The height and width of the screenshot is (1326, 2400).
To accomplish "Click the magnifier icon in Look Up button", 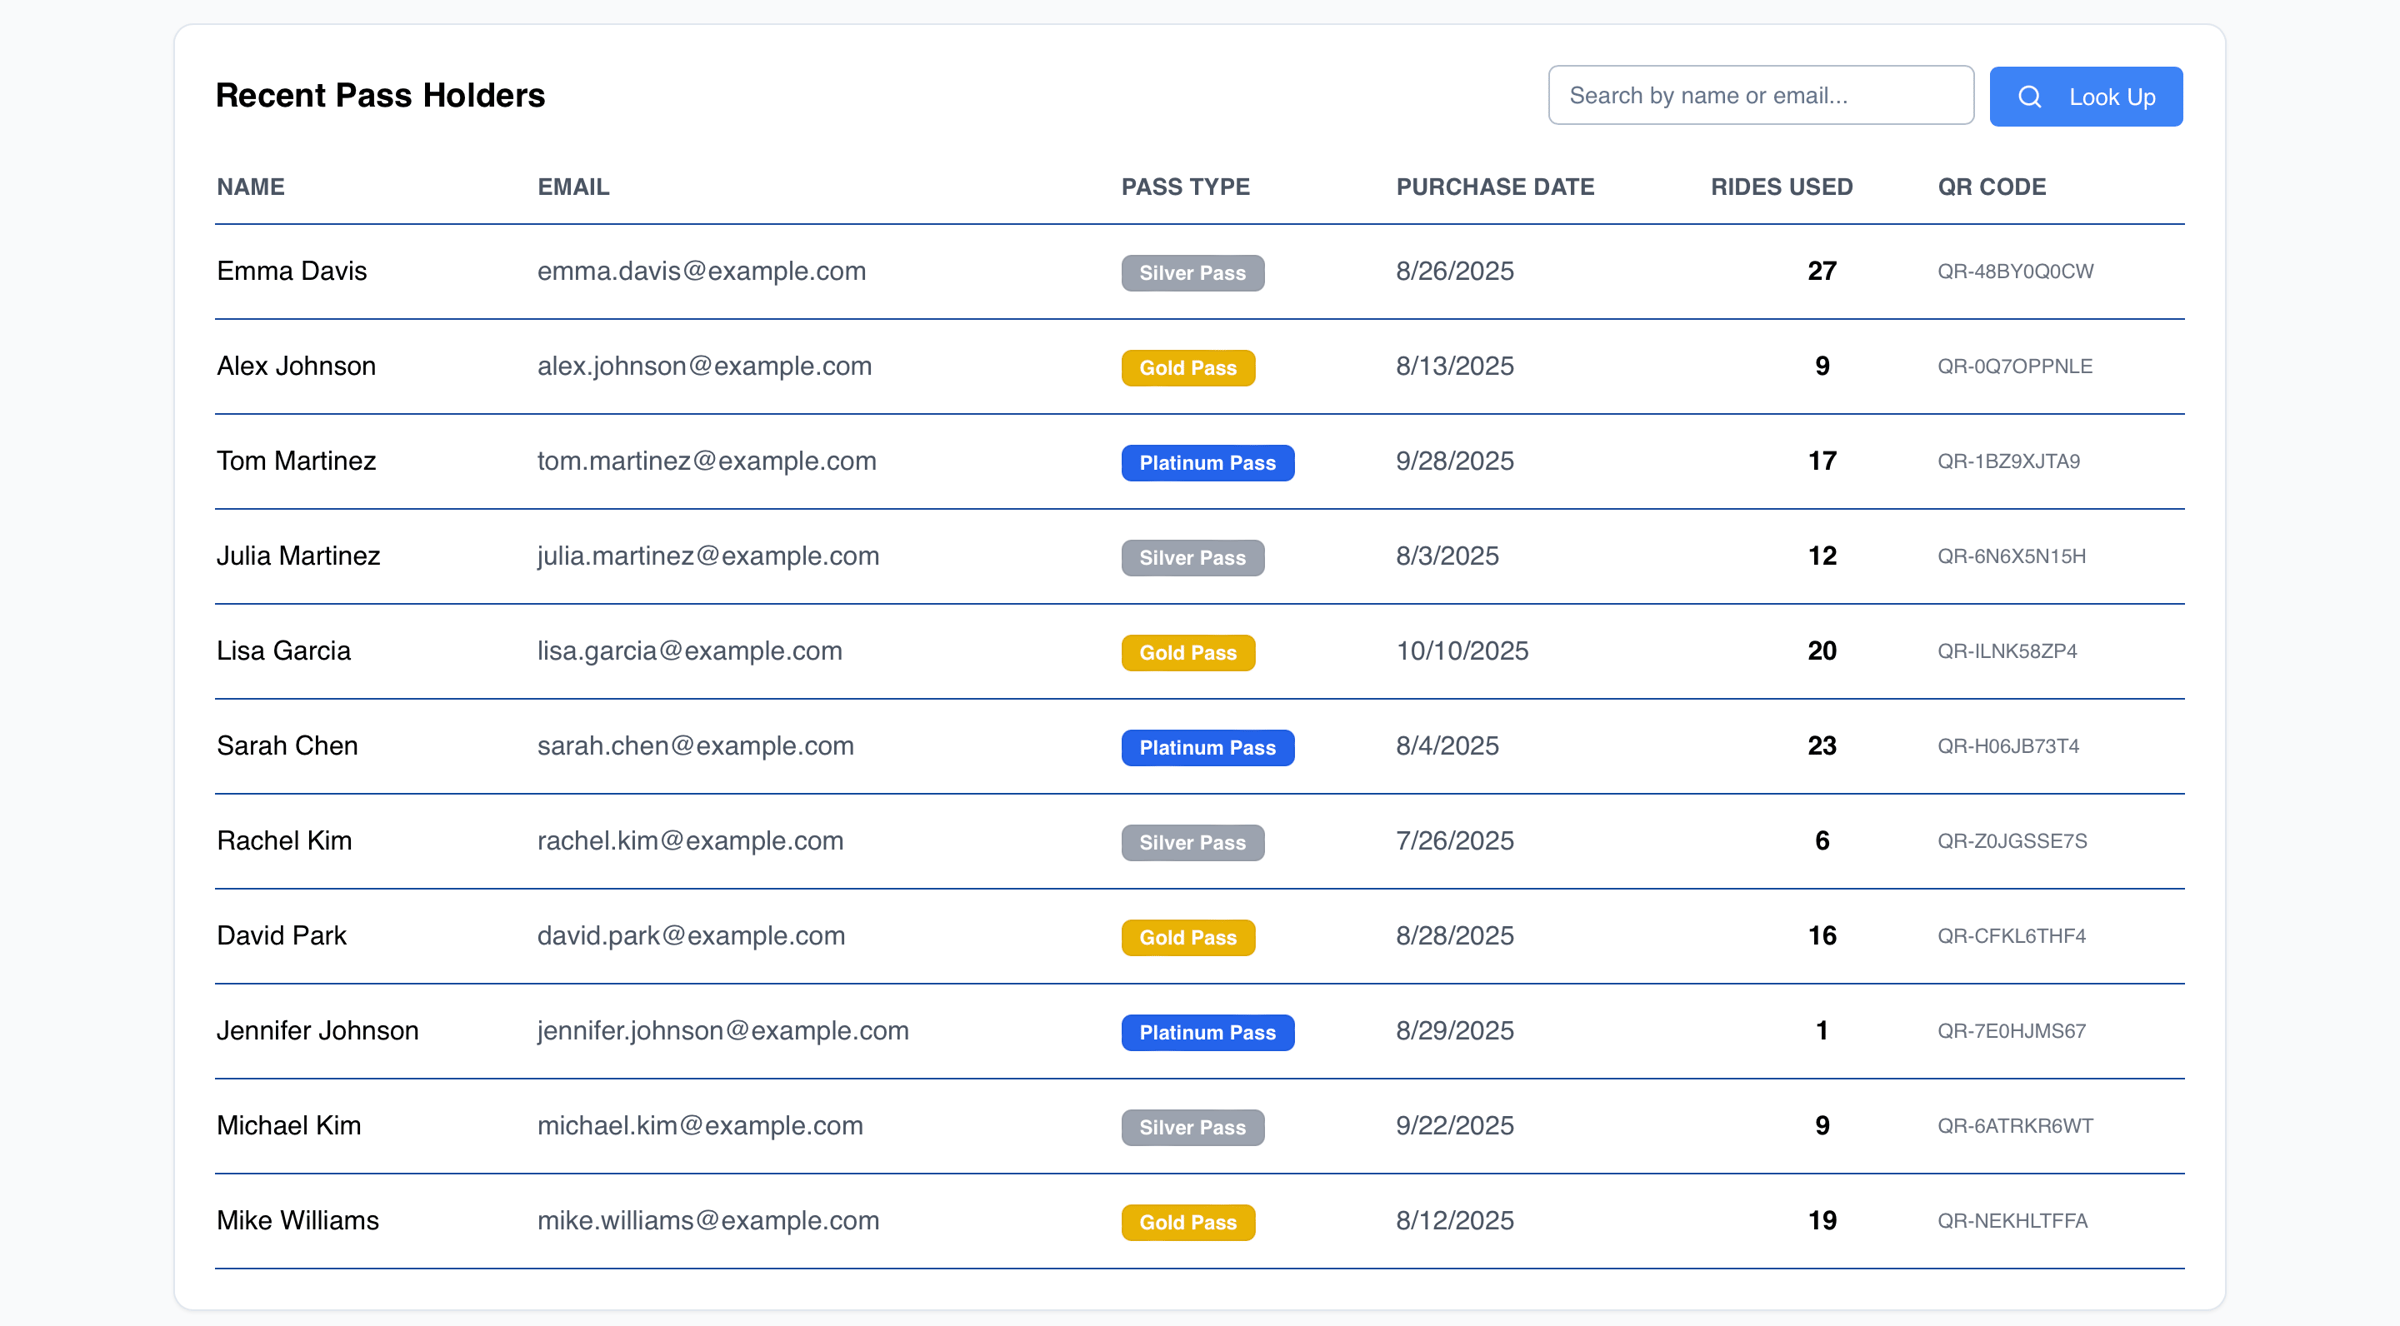I will [x=2029, y=97].
